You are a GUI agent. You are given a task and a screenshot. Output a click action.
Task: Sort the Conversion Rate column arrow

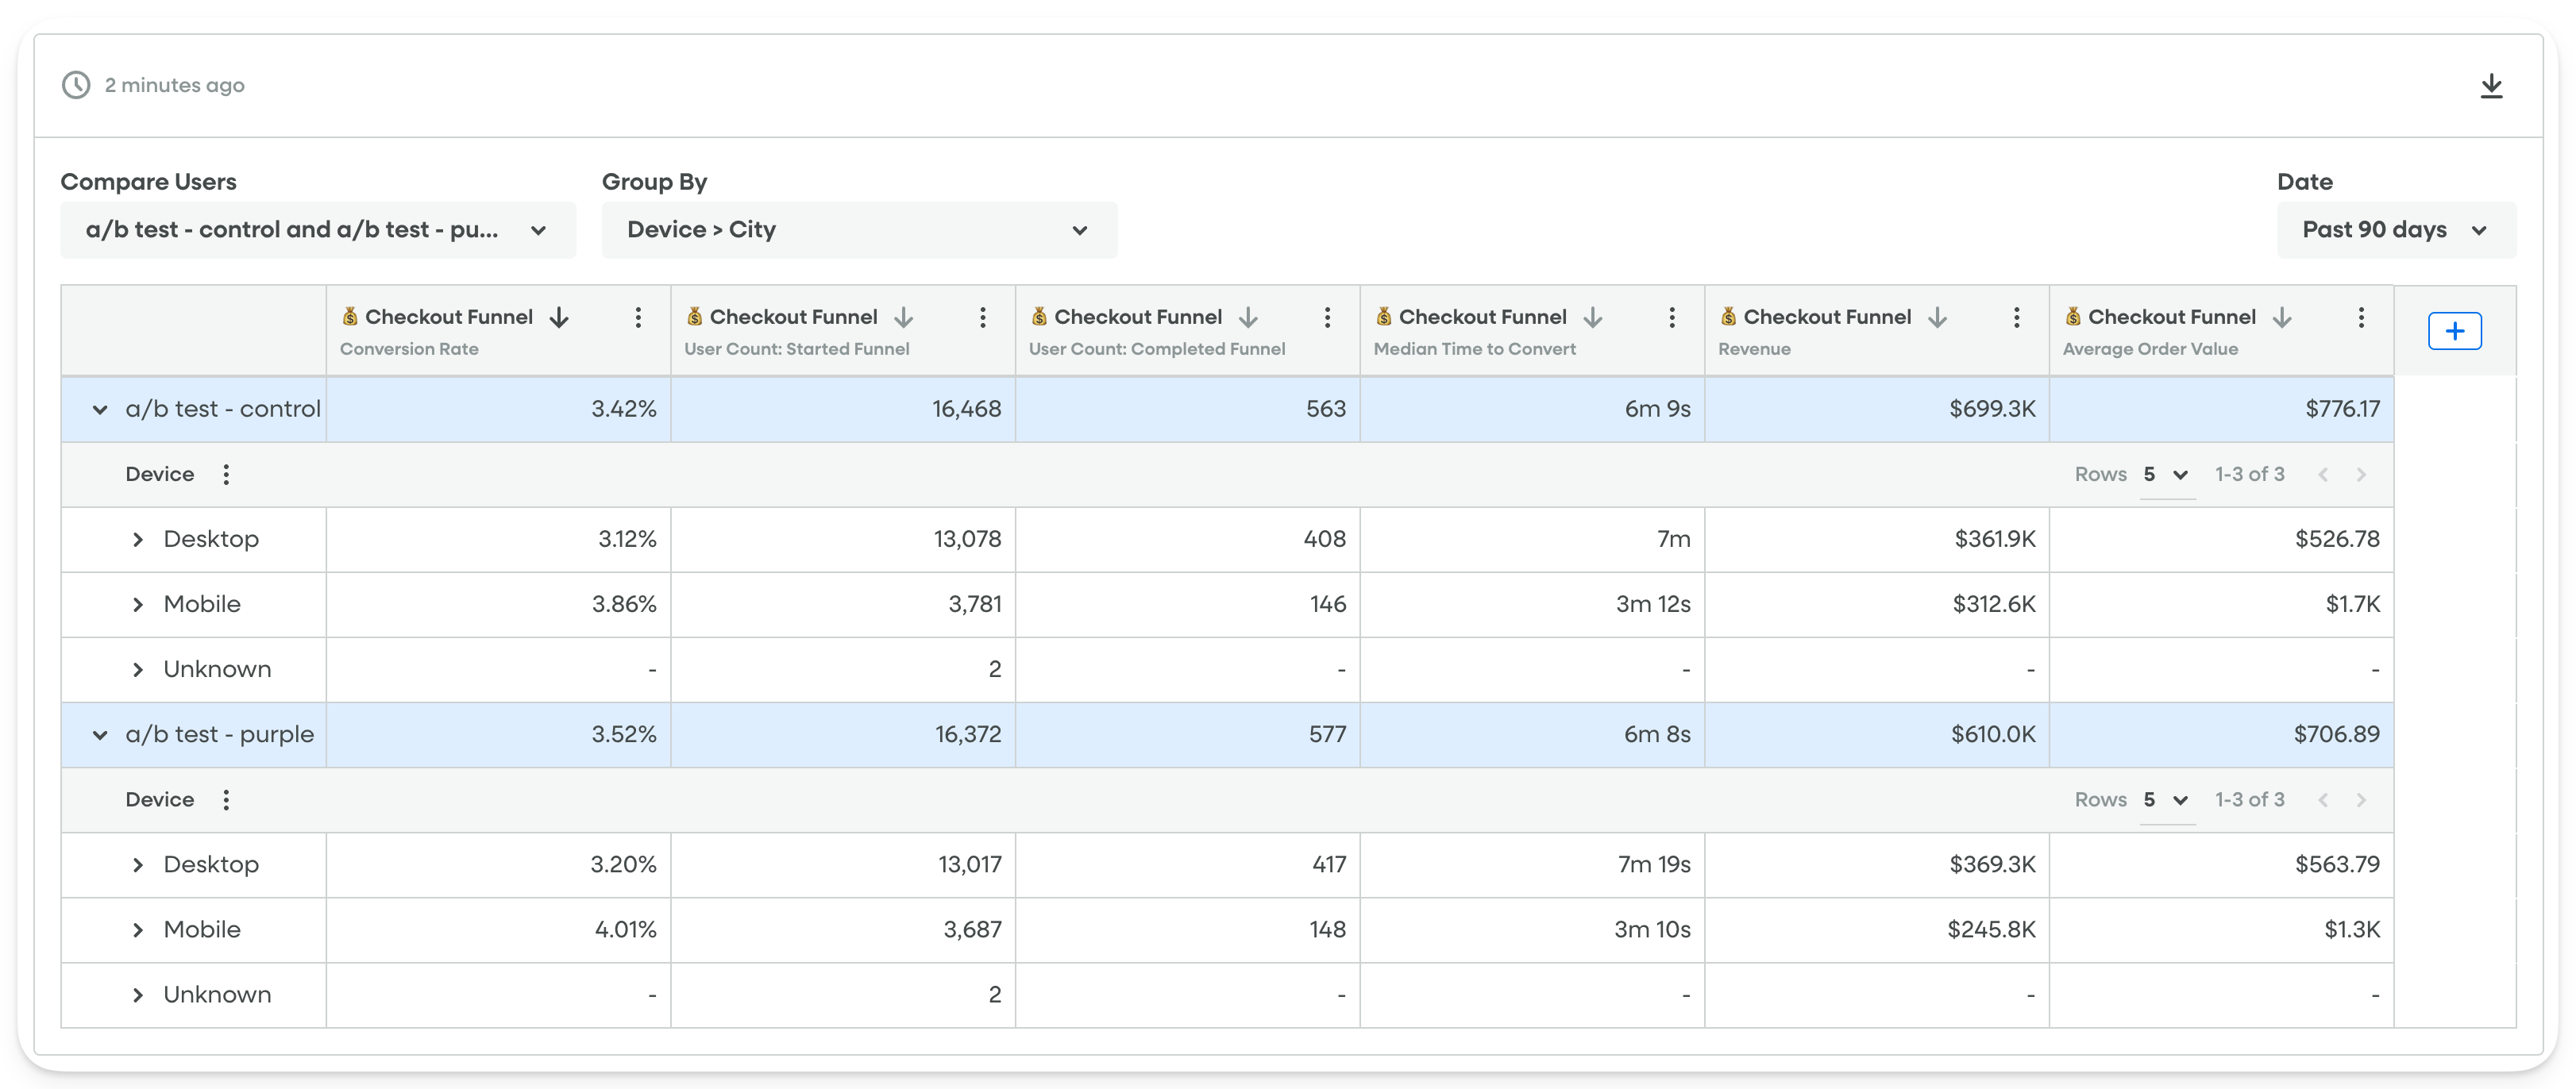coord(559,316)
